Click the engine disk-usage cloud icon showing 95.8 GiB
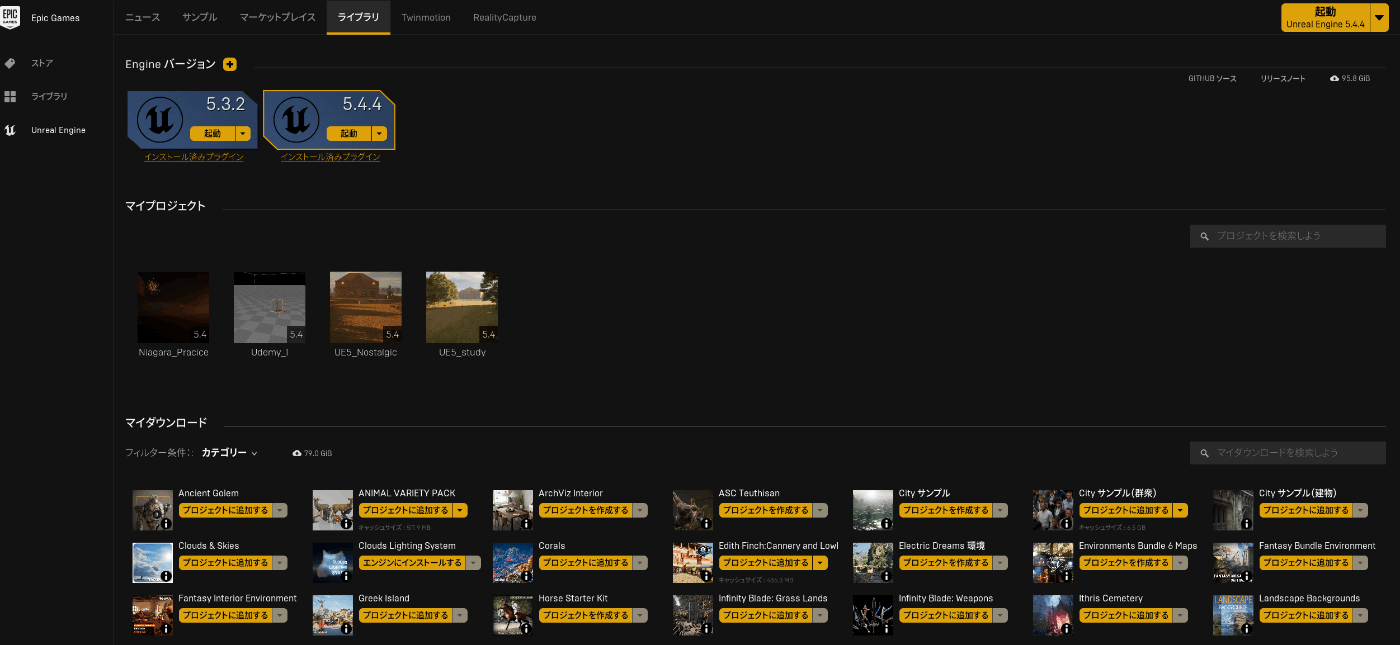1400x645 pixels. pyautogui.click(x=1335, y=78)
